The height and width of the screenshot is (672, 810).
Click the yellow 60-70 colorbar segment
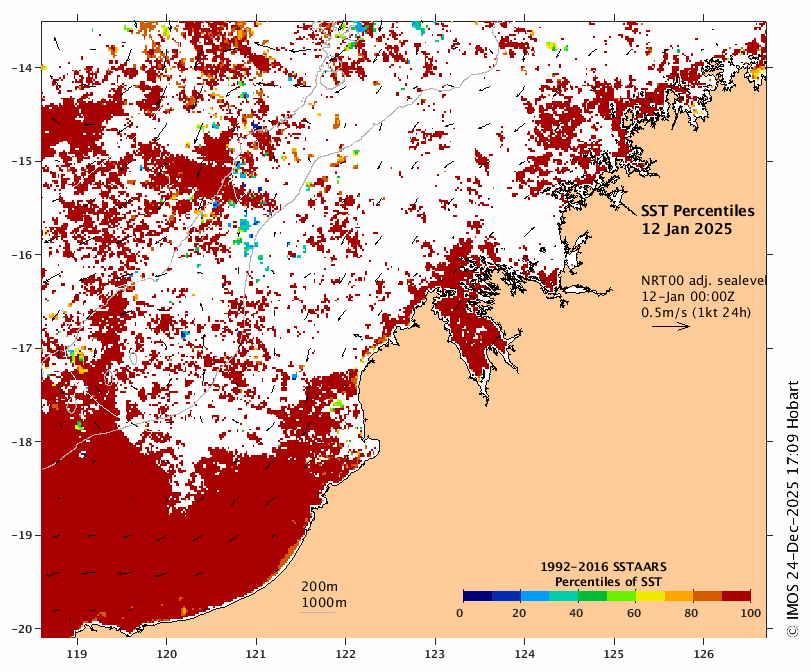[650, 596]
